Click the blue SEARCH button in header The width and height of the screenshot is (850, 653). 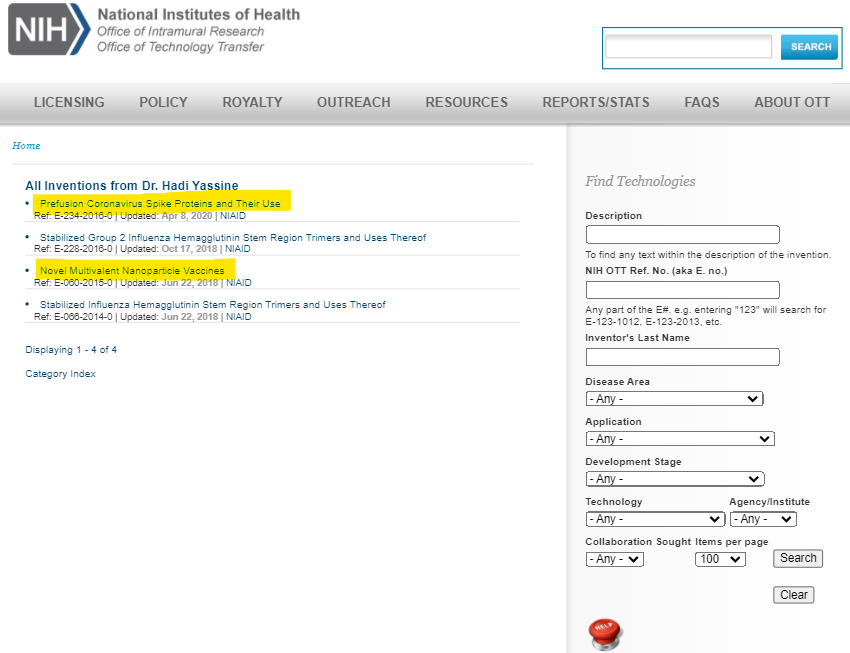tap(809, 47)
